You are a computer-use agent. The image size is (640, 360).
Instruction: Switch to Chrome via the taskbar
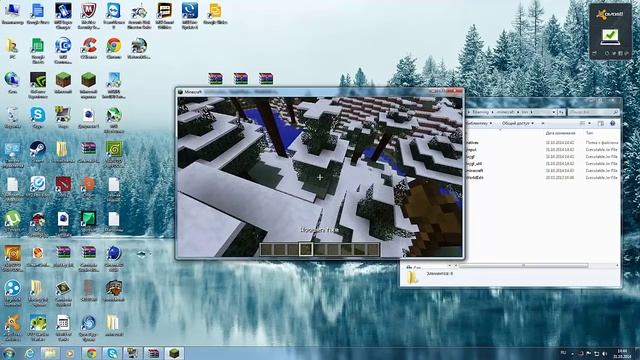91,353
